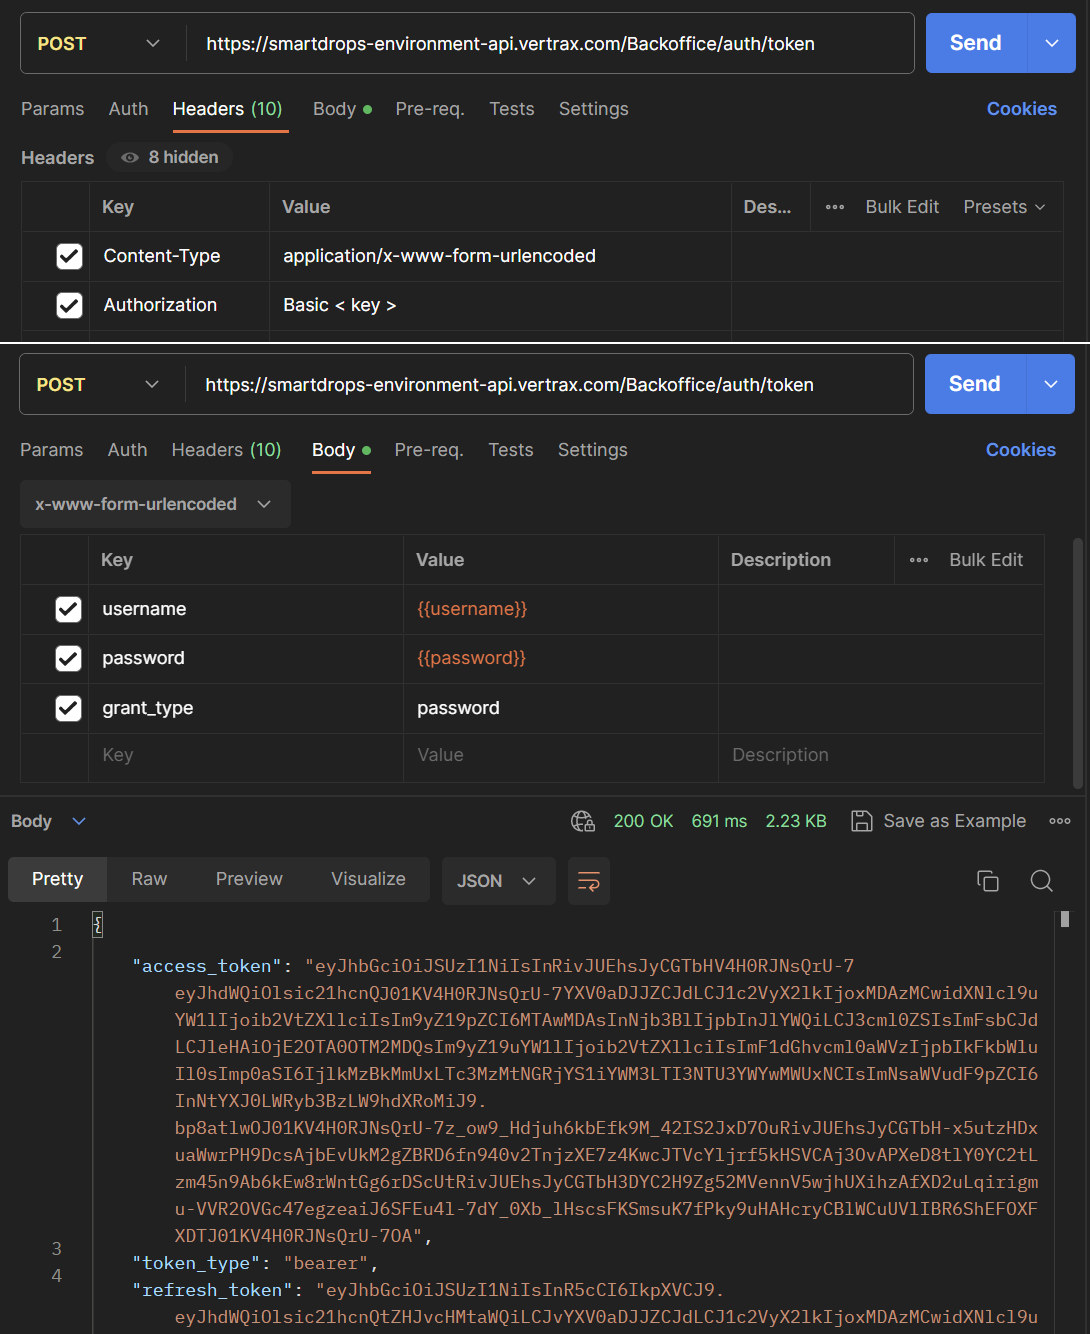
Task: Click the "token_type" key in response
Action: pos(196,1263)
